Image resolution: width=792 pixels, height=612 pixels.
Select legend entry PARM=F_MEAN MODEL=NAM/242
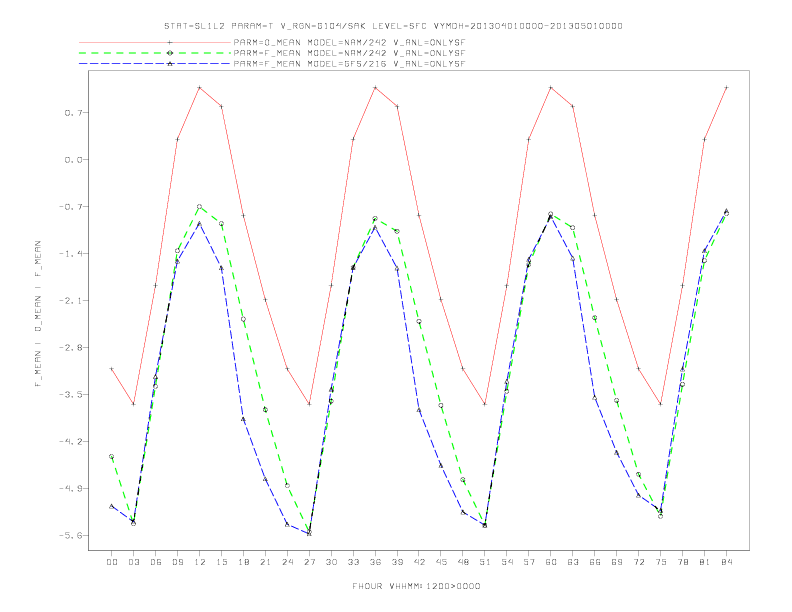(x=349, y=53)
